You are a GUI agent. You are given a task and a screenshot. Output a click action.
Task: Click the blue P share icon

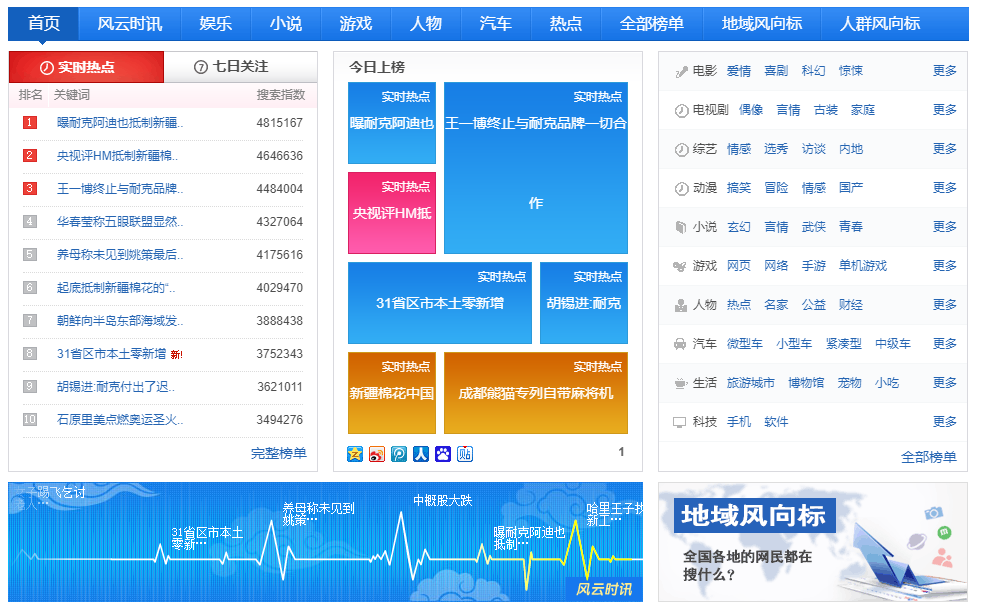398,455
